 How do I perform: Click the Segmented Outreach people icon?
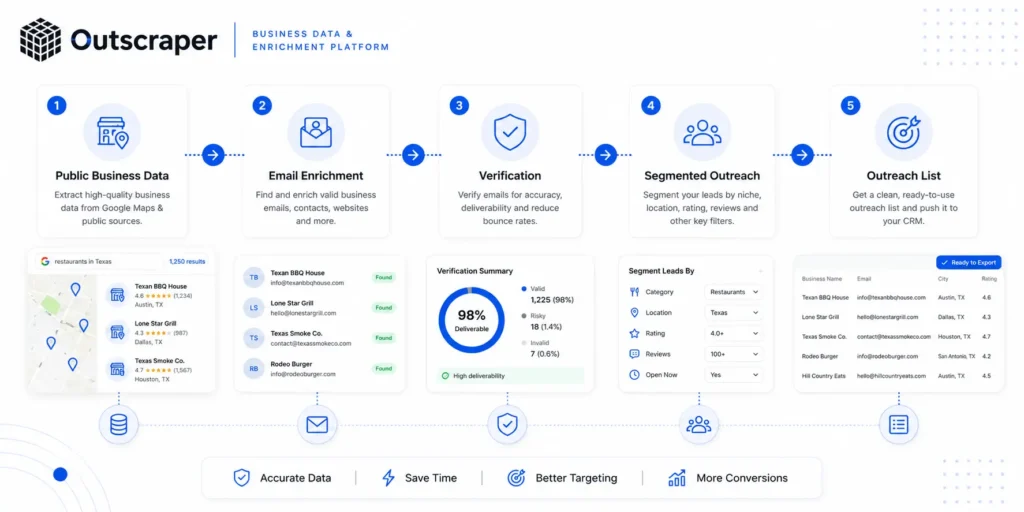(x=702, y=132)
